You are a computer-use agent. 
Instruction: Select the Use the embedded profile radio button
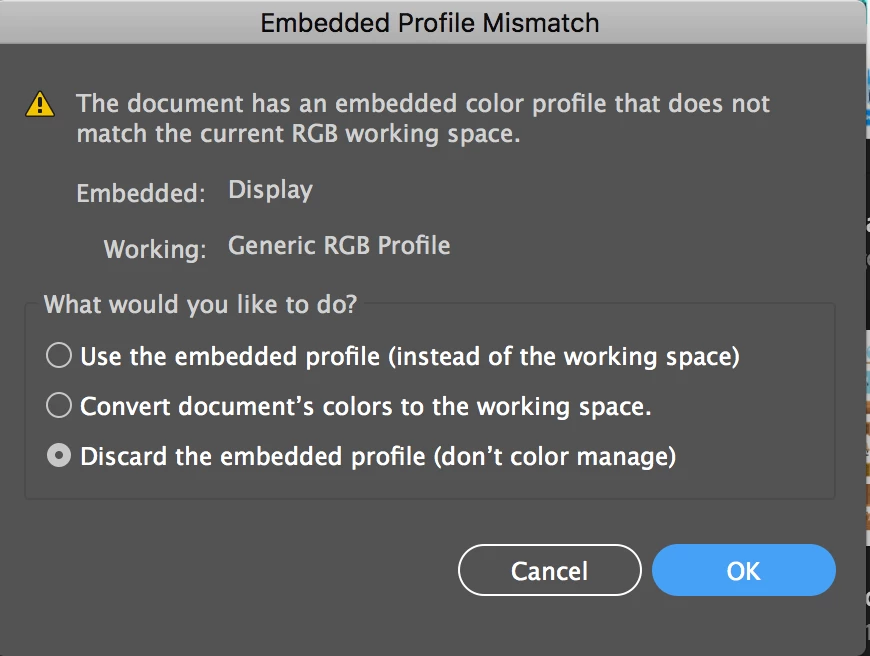pos(60,355)
